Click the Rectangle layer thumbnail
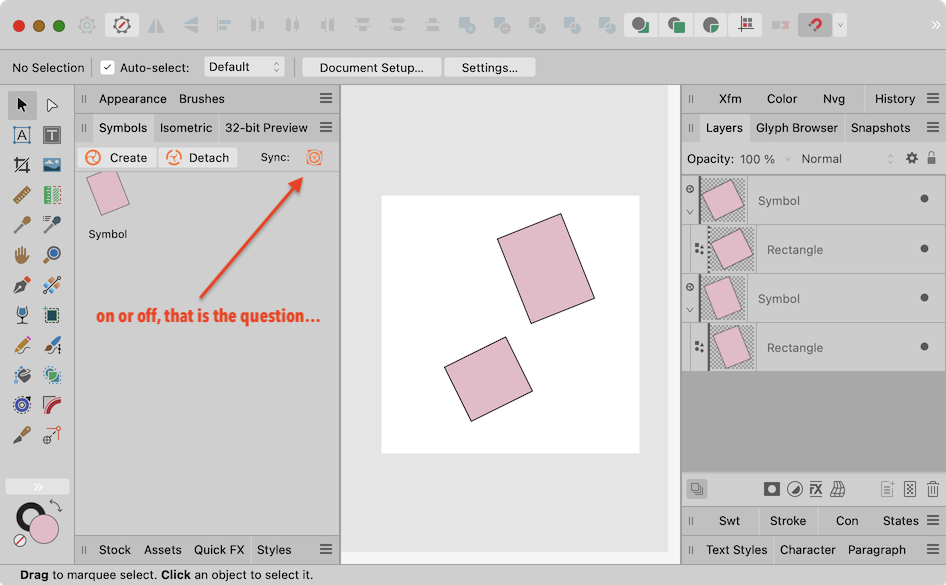 (731, 249)
